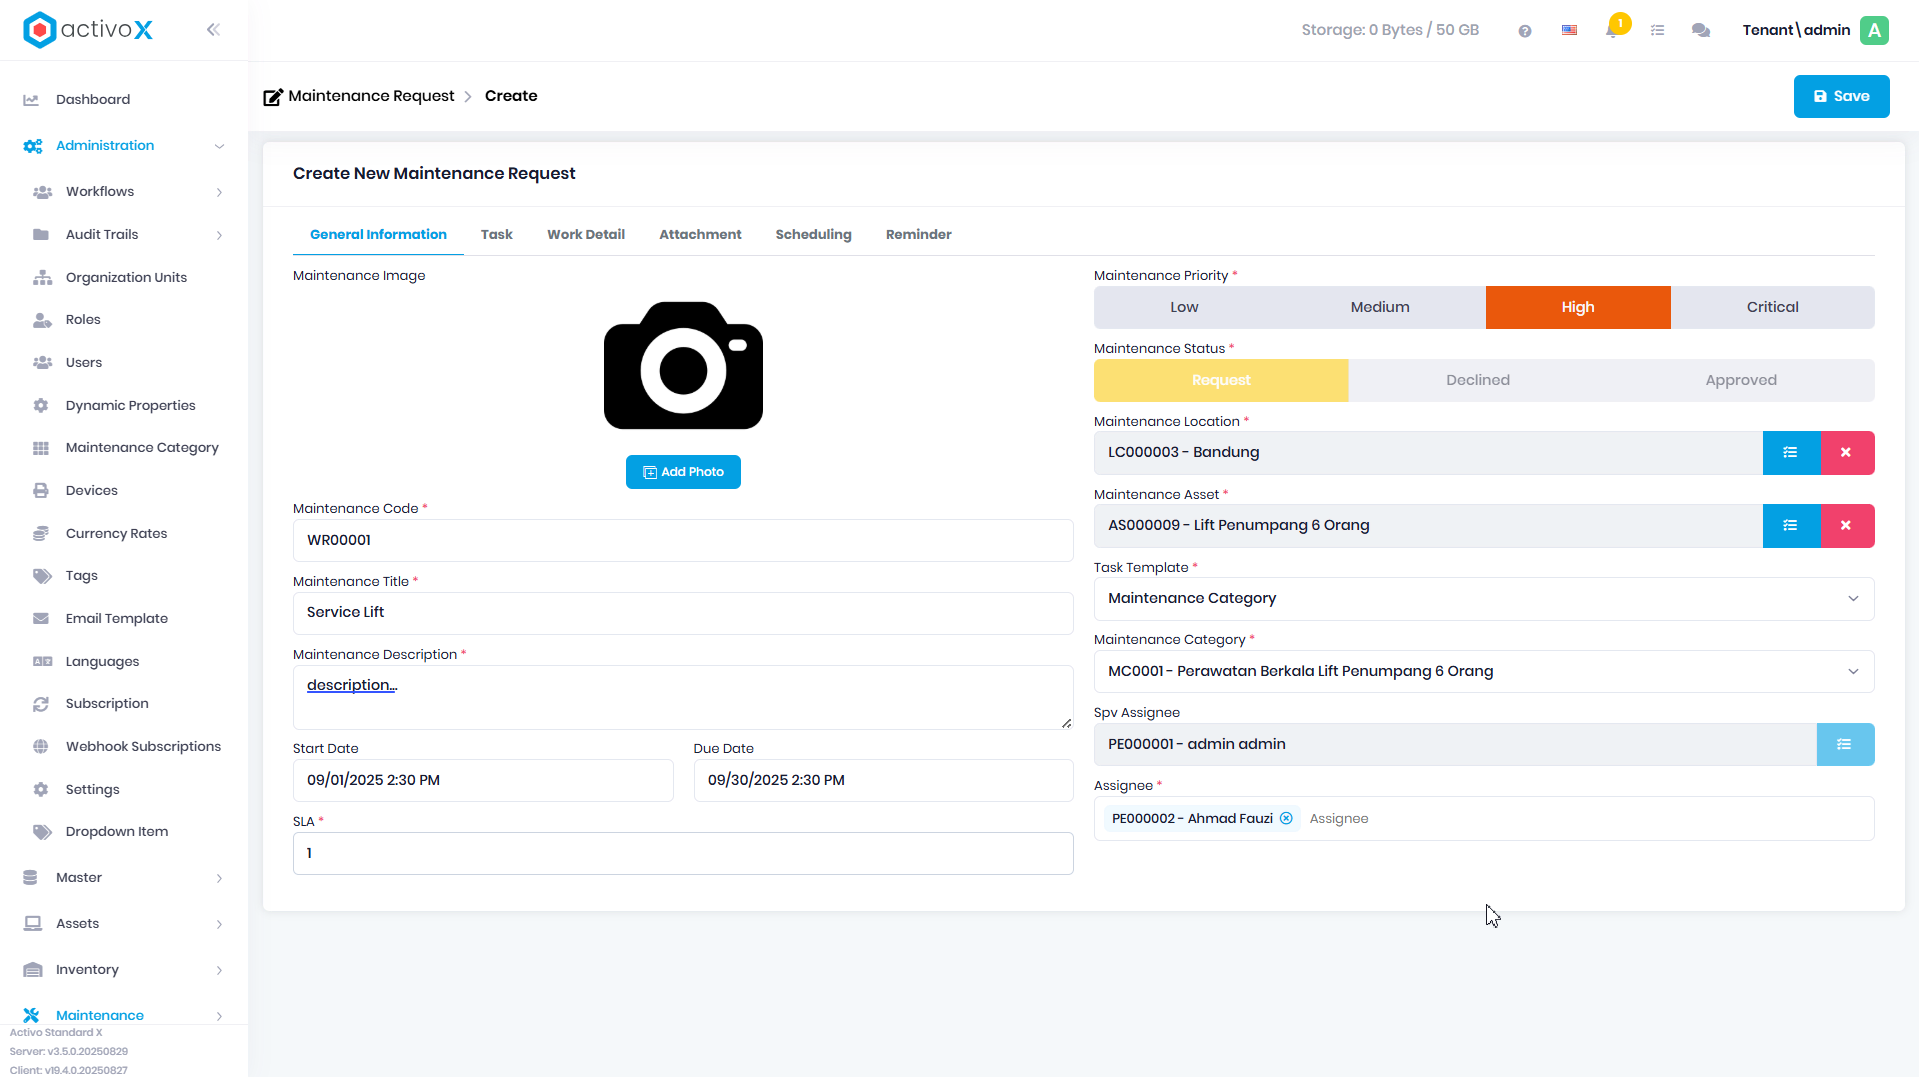The height and width of the screenshot is (1077, 1919).
Task: Click the Dashboard chart icon
Action: tap(31, 100)
